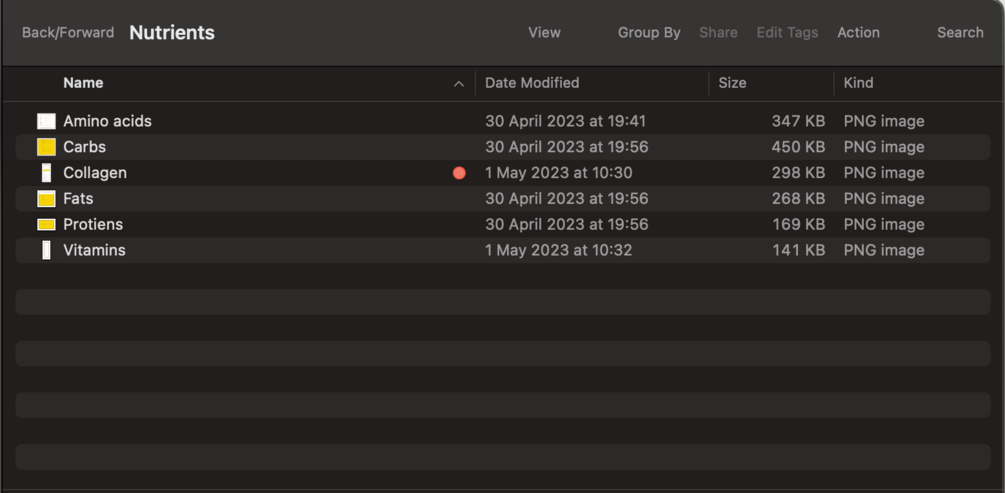Open the Group By dropdown
This screenshot has width=1005, height=493.
tap(649, 33)
